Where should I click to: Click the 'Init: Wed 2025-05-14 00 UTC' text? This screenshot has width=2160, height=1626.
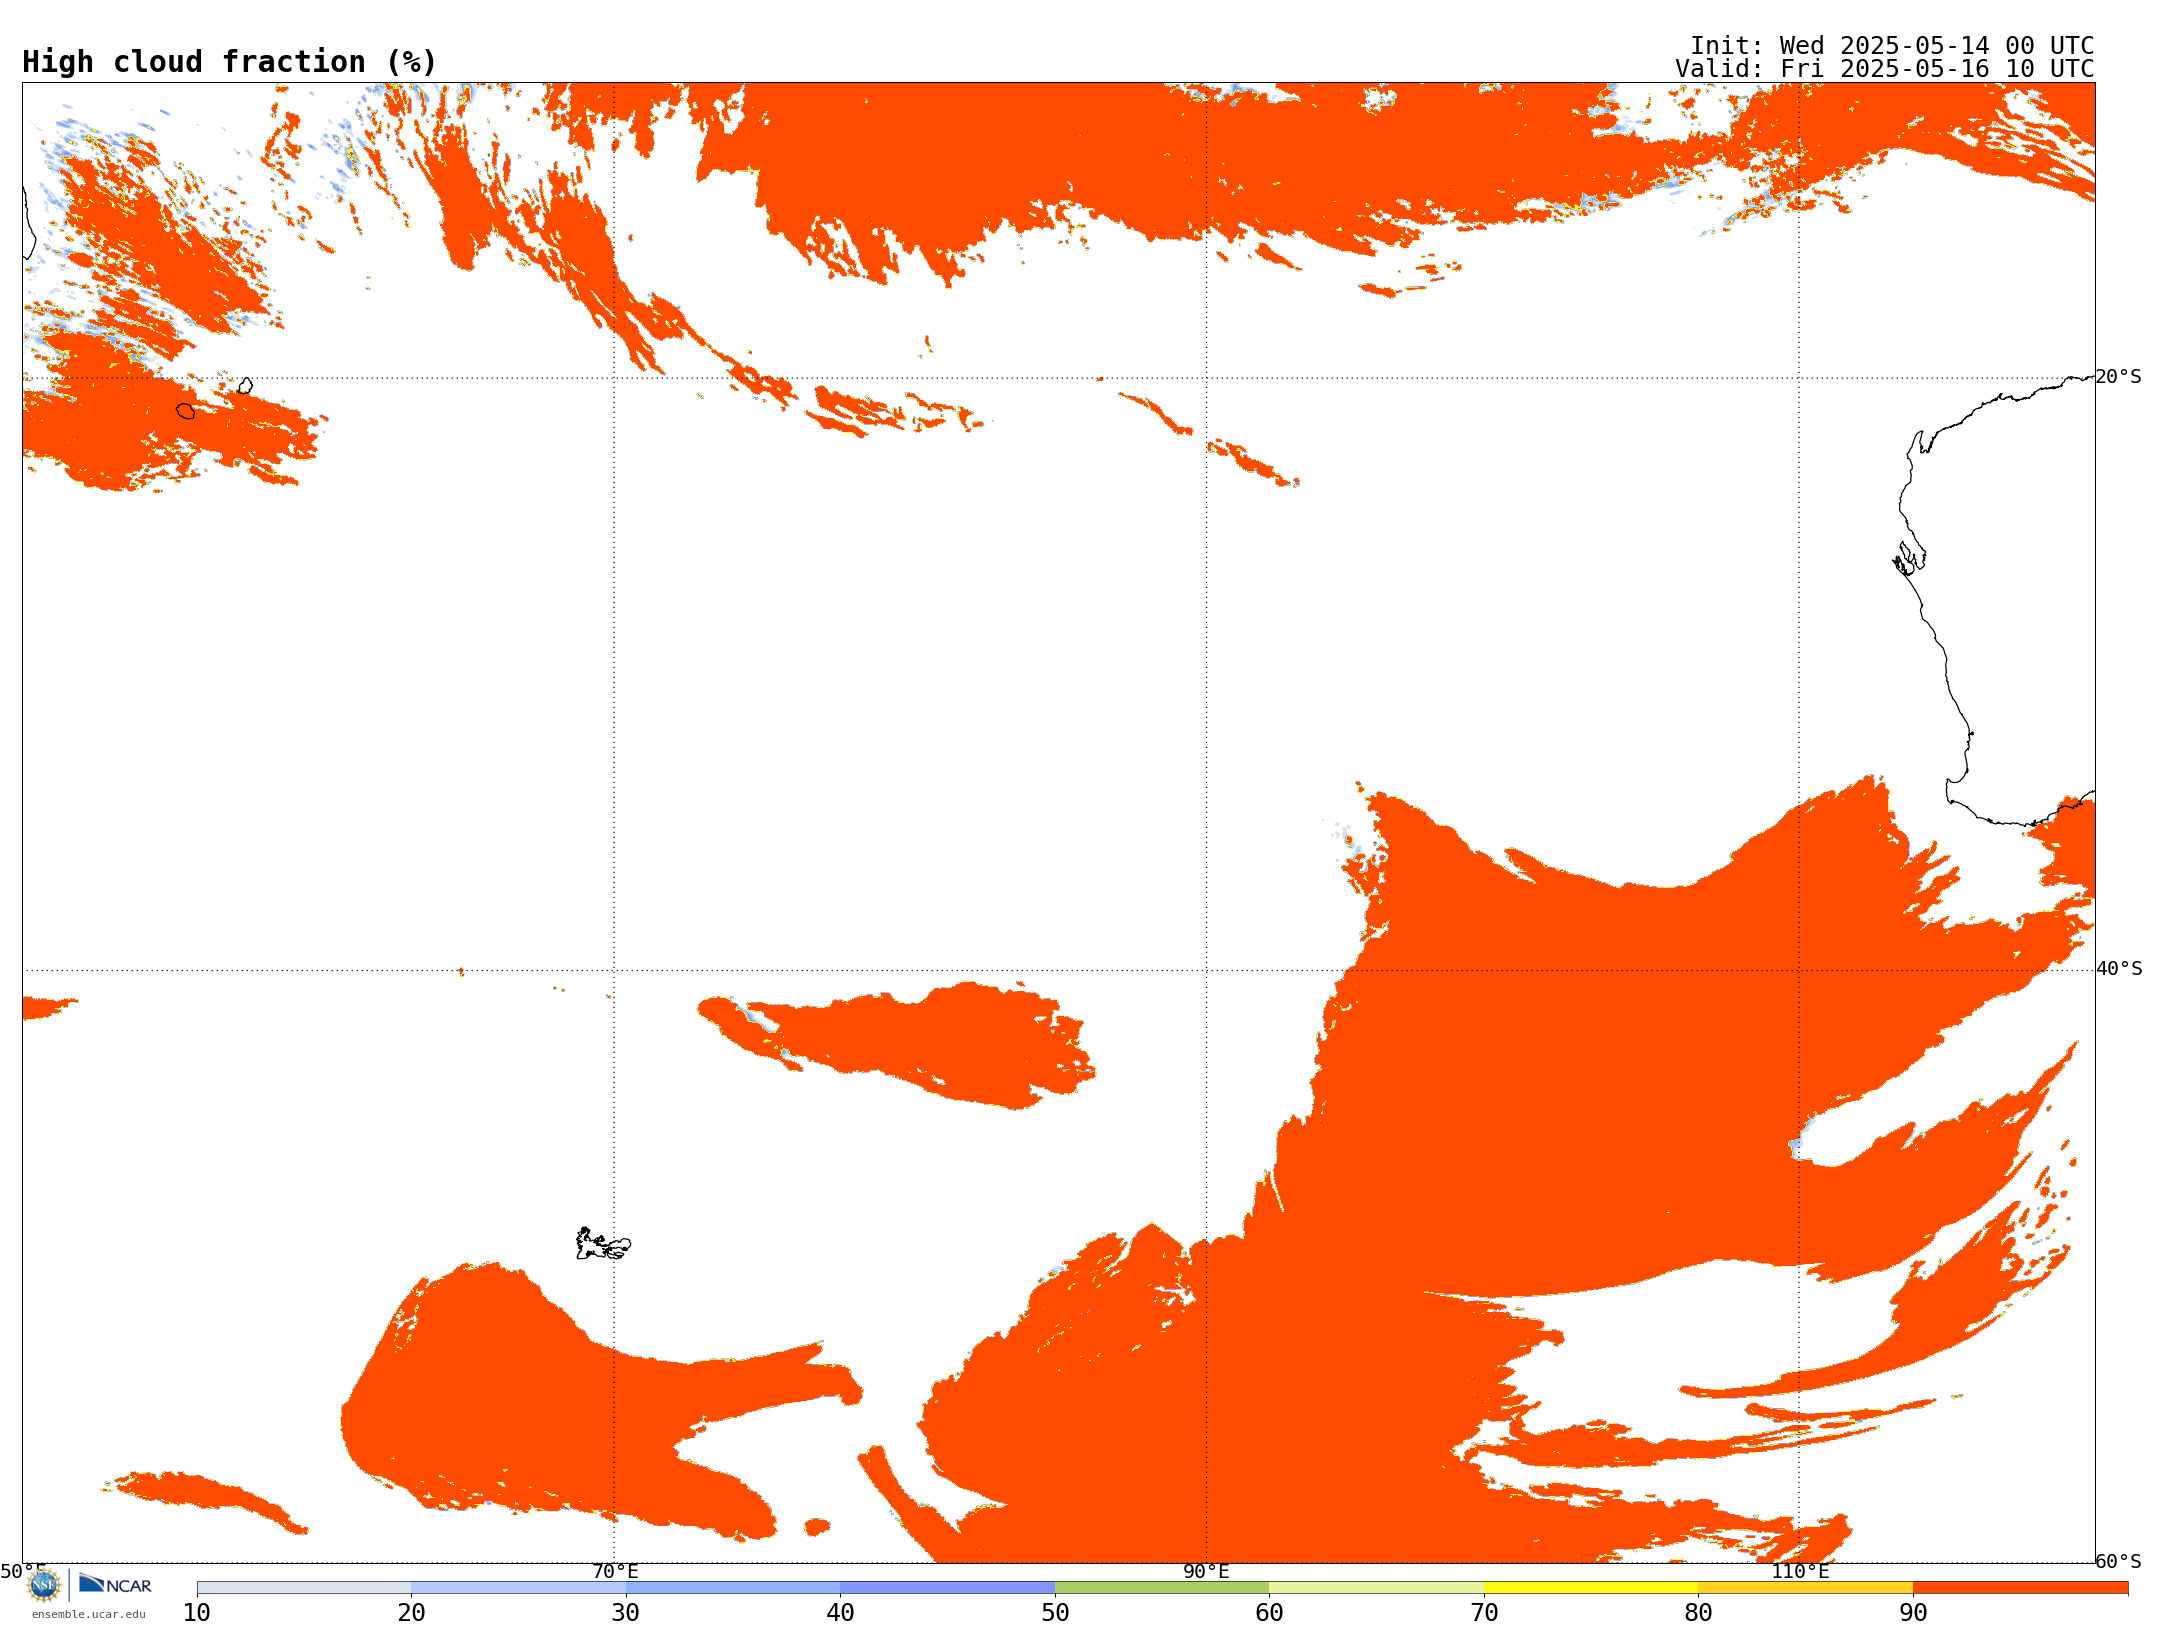(x=1892, y=46)
